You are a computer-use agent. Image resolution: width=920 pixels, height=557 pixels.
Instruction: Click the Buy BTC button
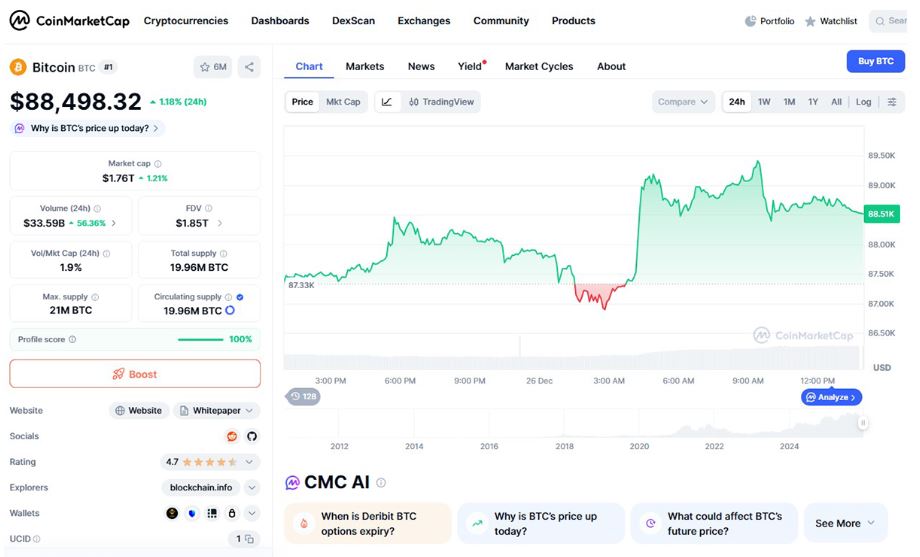[x=875, y=61]
